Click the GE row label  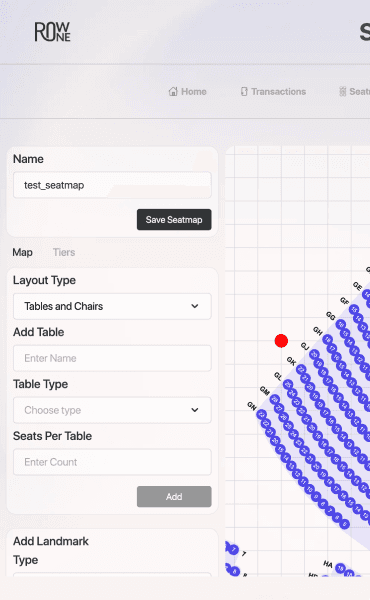coord(358,286)
